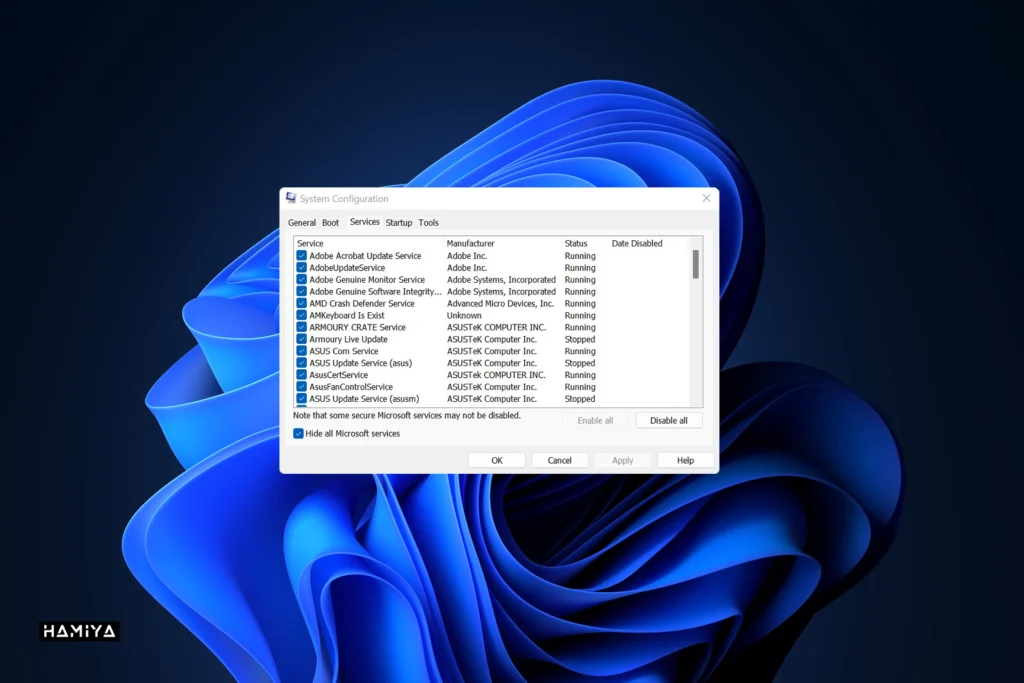Click the Apply button
The width and height of the screenshot is (1024, 683).
622,460
